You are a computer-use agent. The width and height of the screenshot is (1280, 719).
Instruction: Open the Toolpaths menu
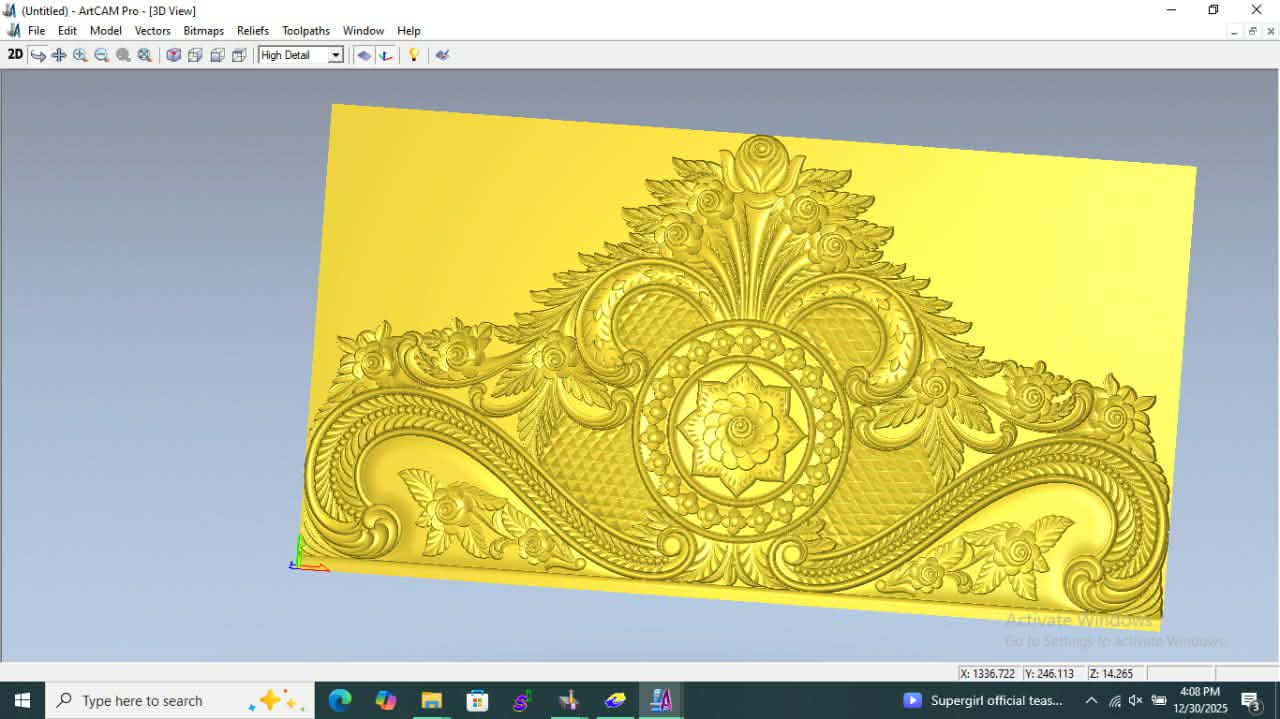click(x=306, y=31)
